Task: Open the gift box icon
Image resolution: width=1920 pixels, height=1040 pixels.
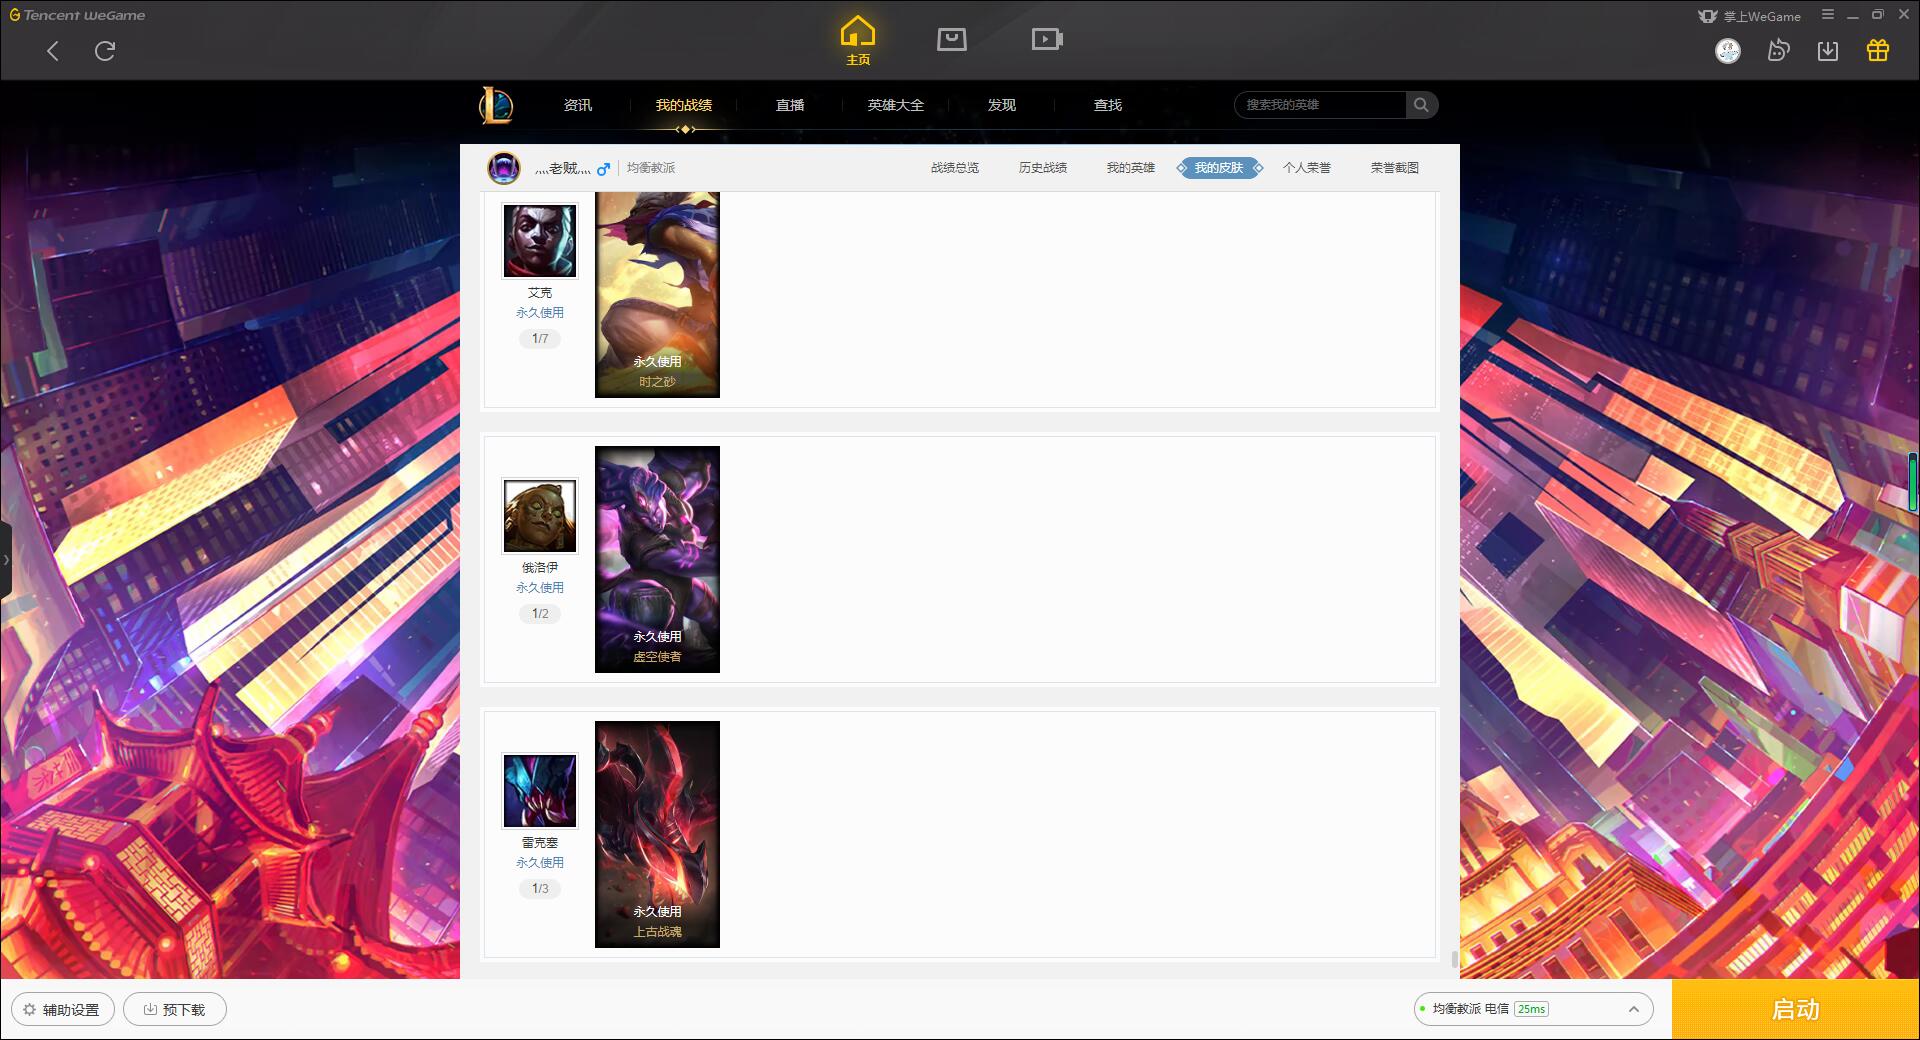Action: pos(1878,51)
